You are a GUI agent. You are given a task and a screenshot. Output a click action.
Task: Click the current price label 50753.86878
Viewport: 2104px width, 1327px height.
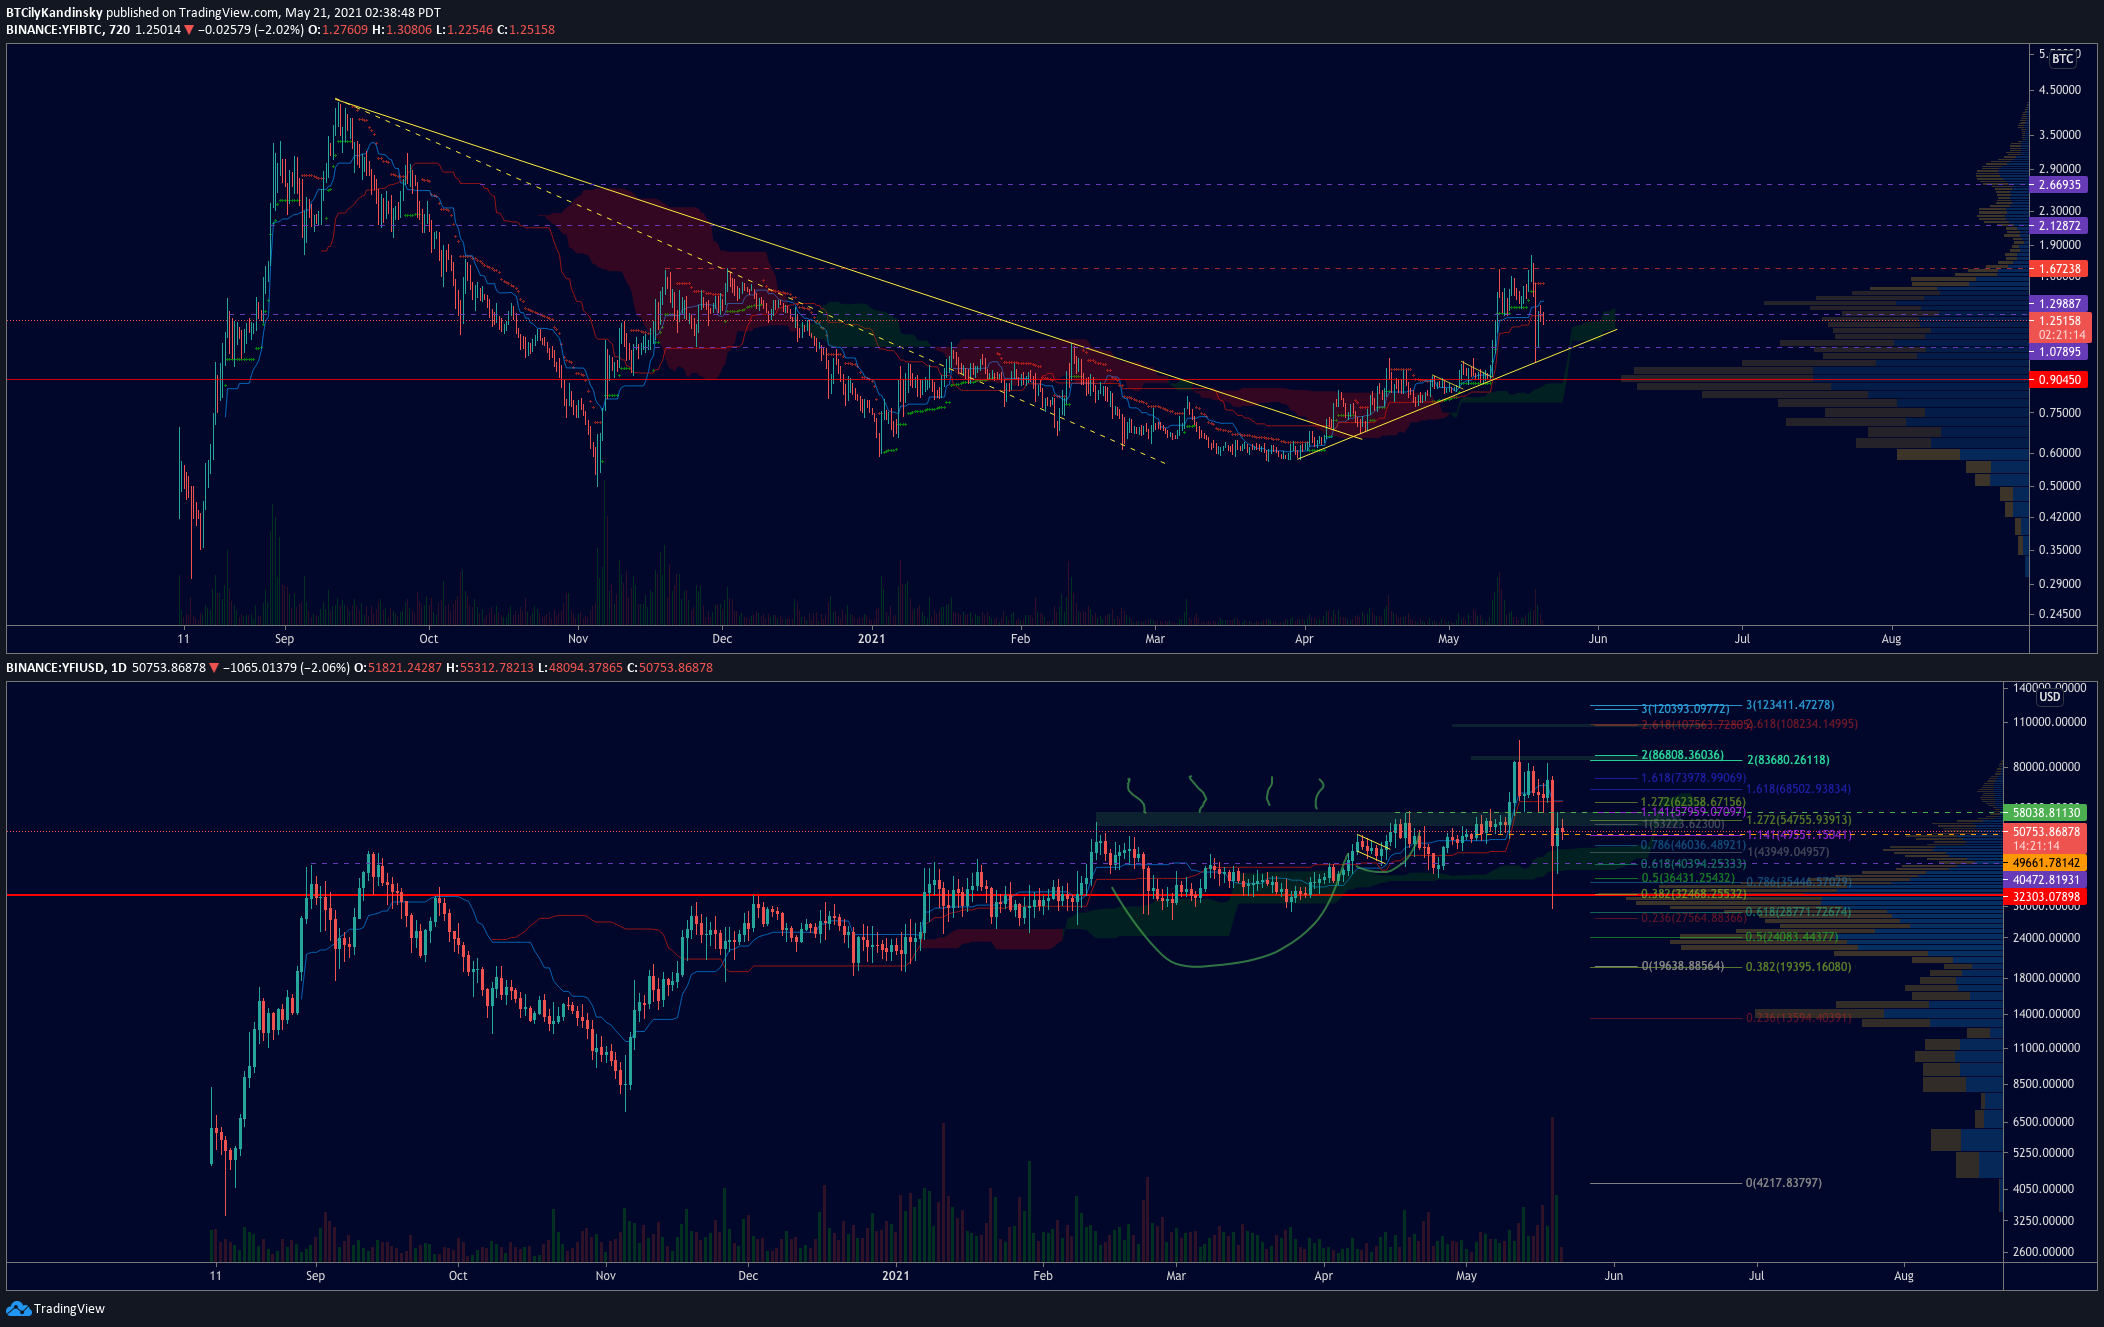point(2046,832)
